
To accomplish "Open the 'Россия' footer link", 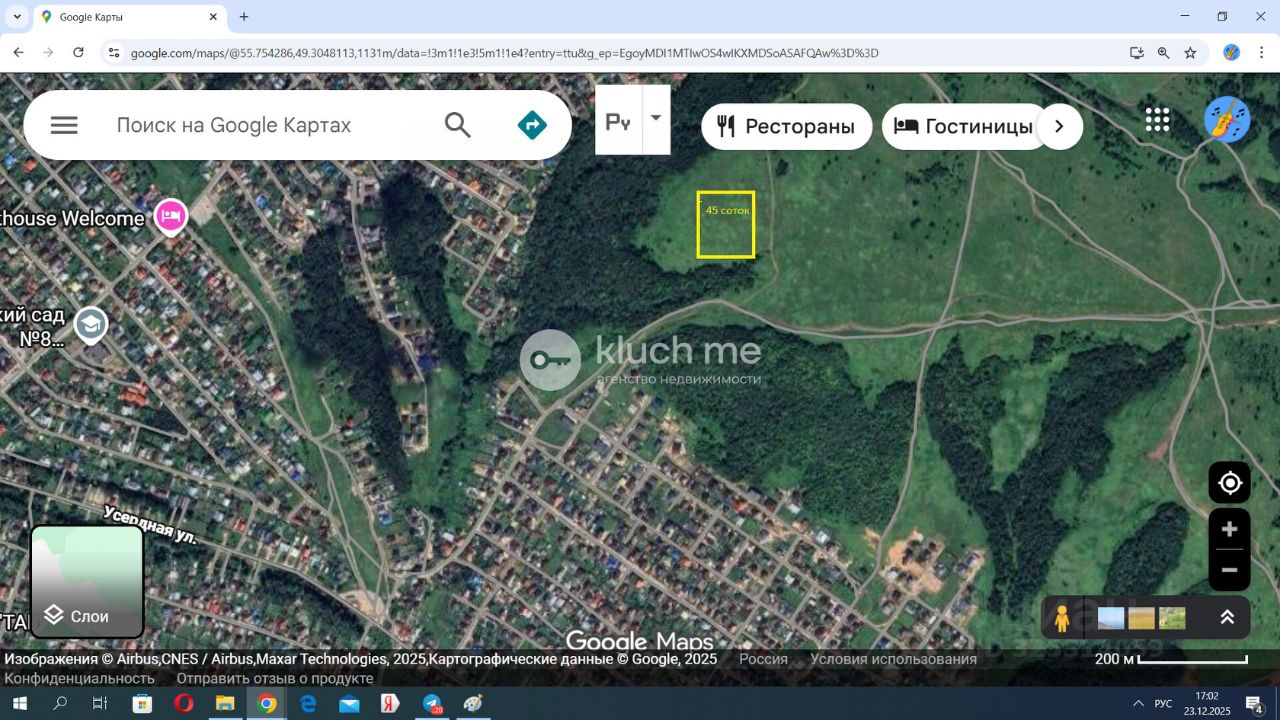I will coord(763,659).
